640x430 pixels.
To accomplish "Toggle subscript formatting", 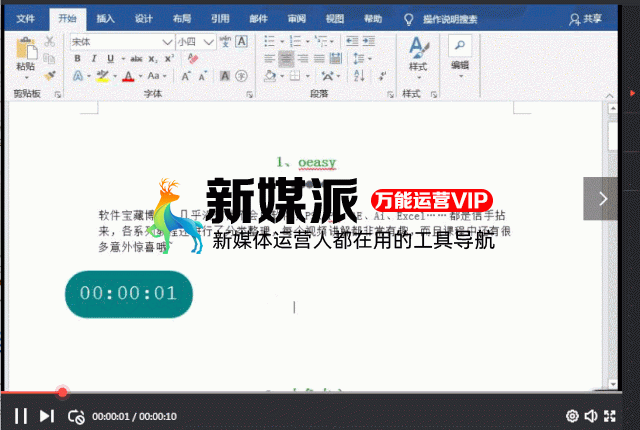I will pos(152,59).
